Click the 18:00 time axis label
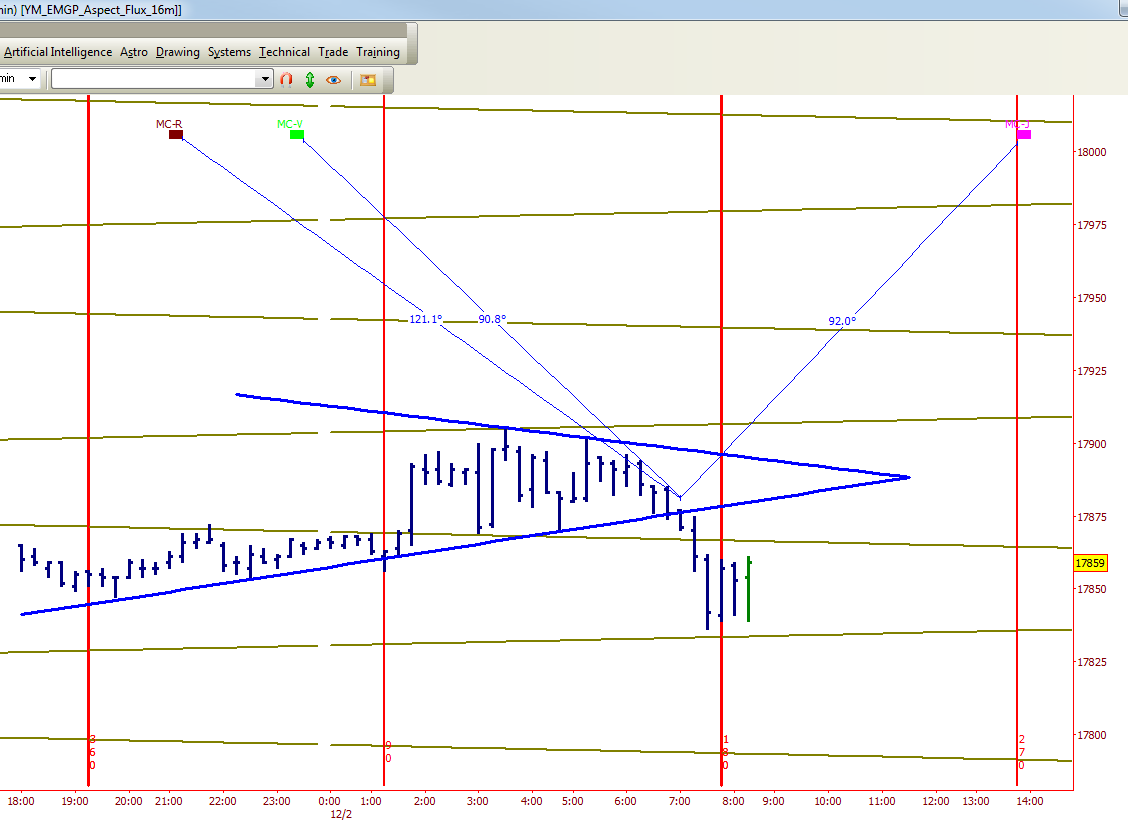This screenshot has height=827, width=1128. [21, 801]
